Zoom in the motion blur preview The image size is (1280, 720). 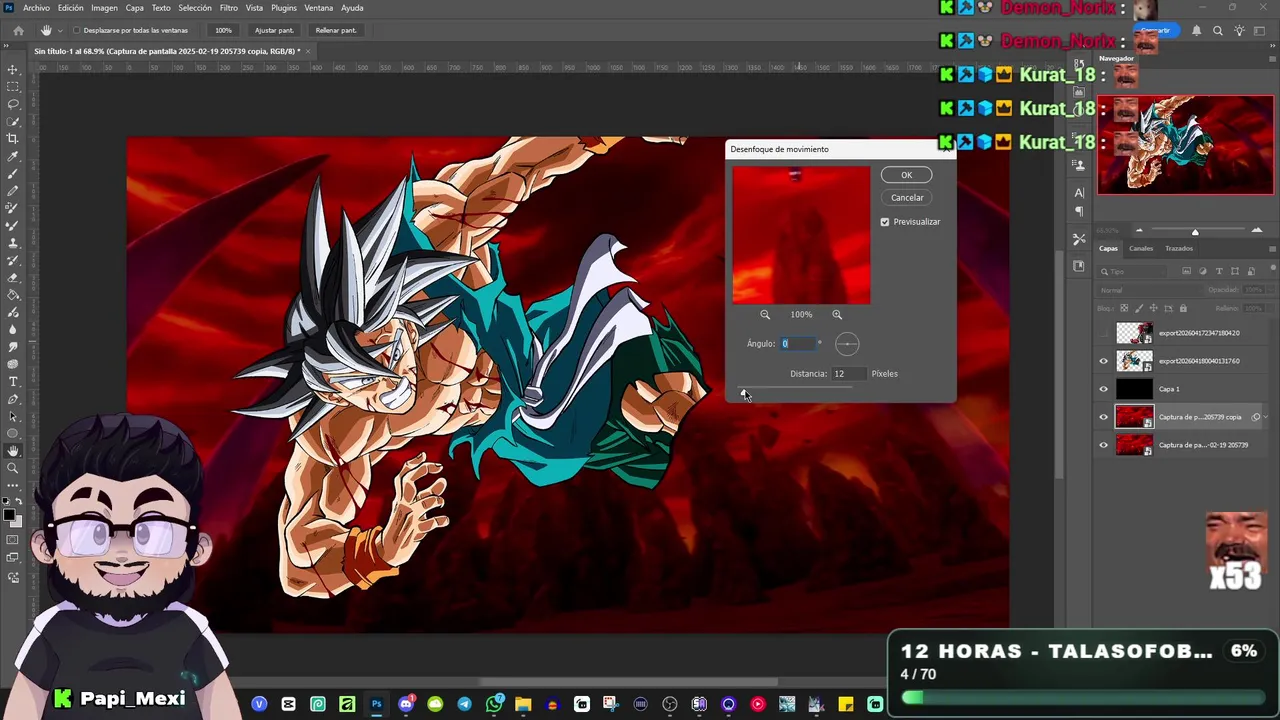(x=837, y=314)
